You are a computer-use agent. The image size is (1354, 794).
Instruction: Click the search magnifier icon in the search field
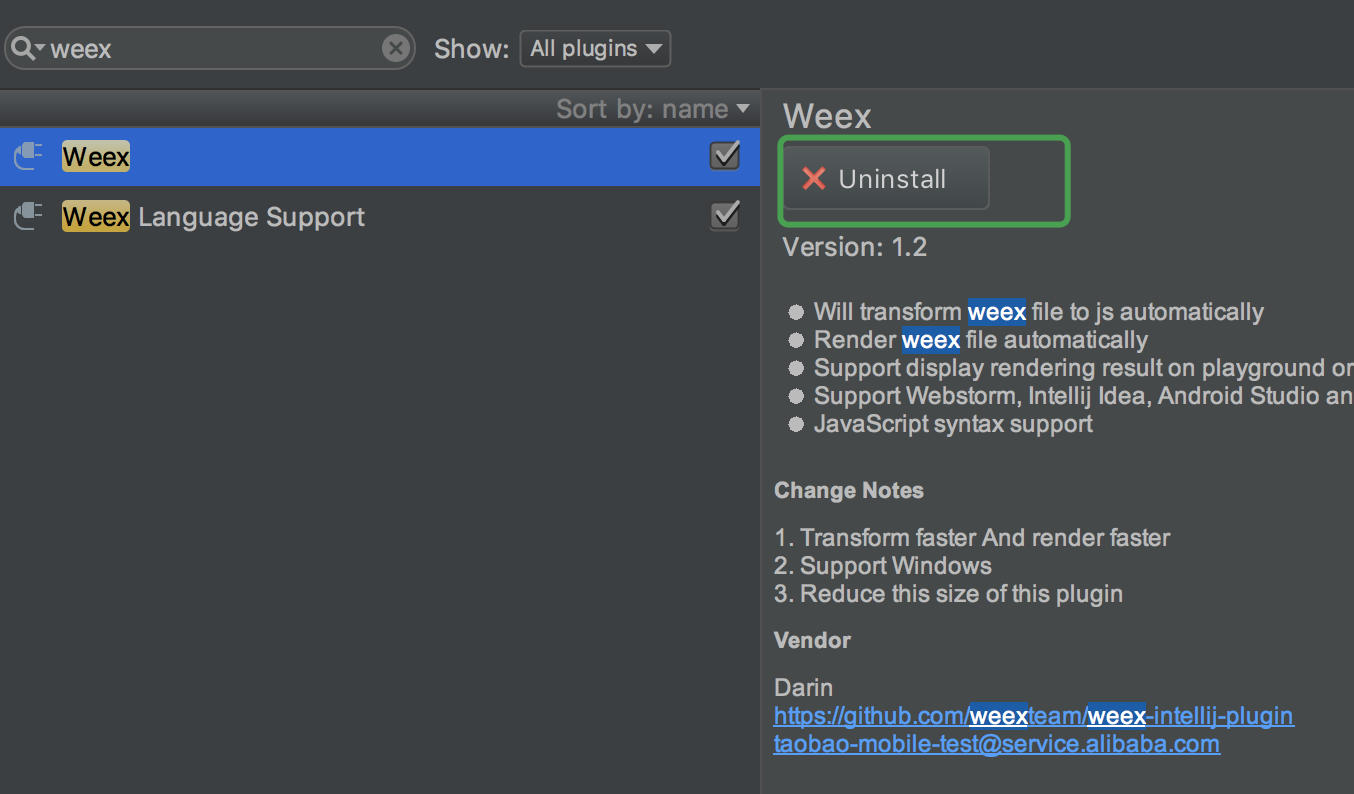(27, 48)
